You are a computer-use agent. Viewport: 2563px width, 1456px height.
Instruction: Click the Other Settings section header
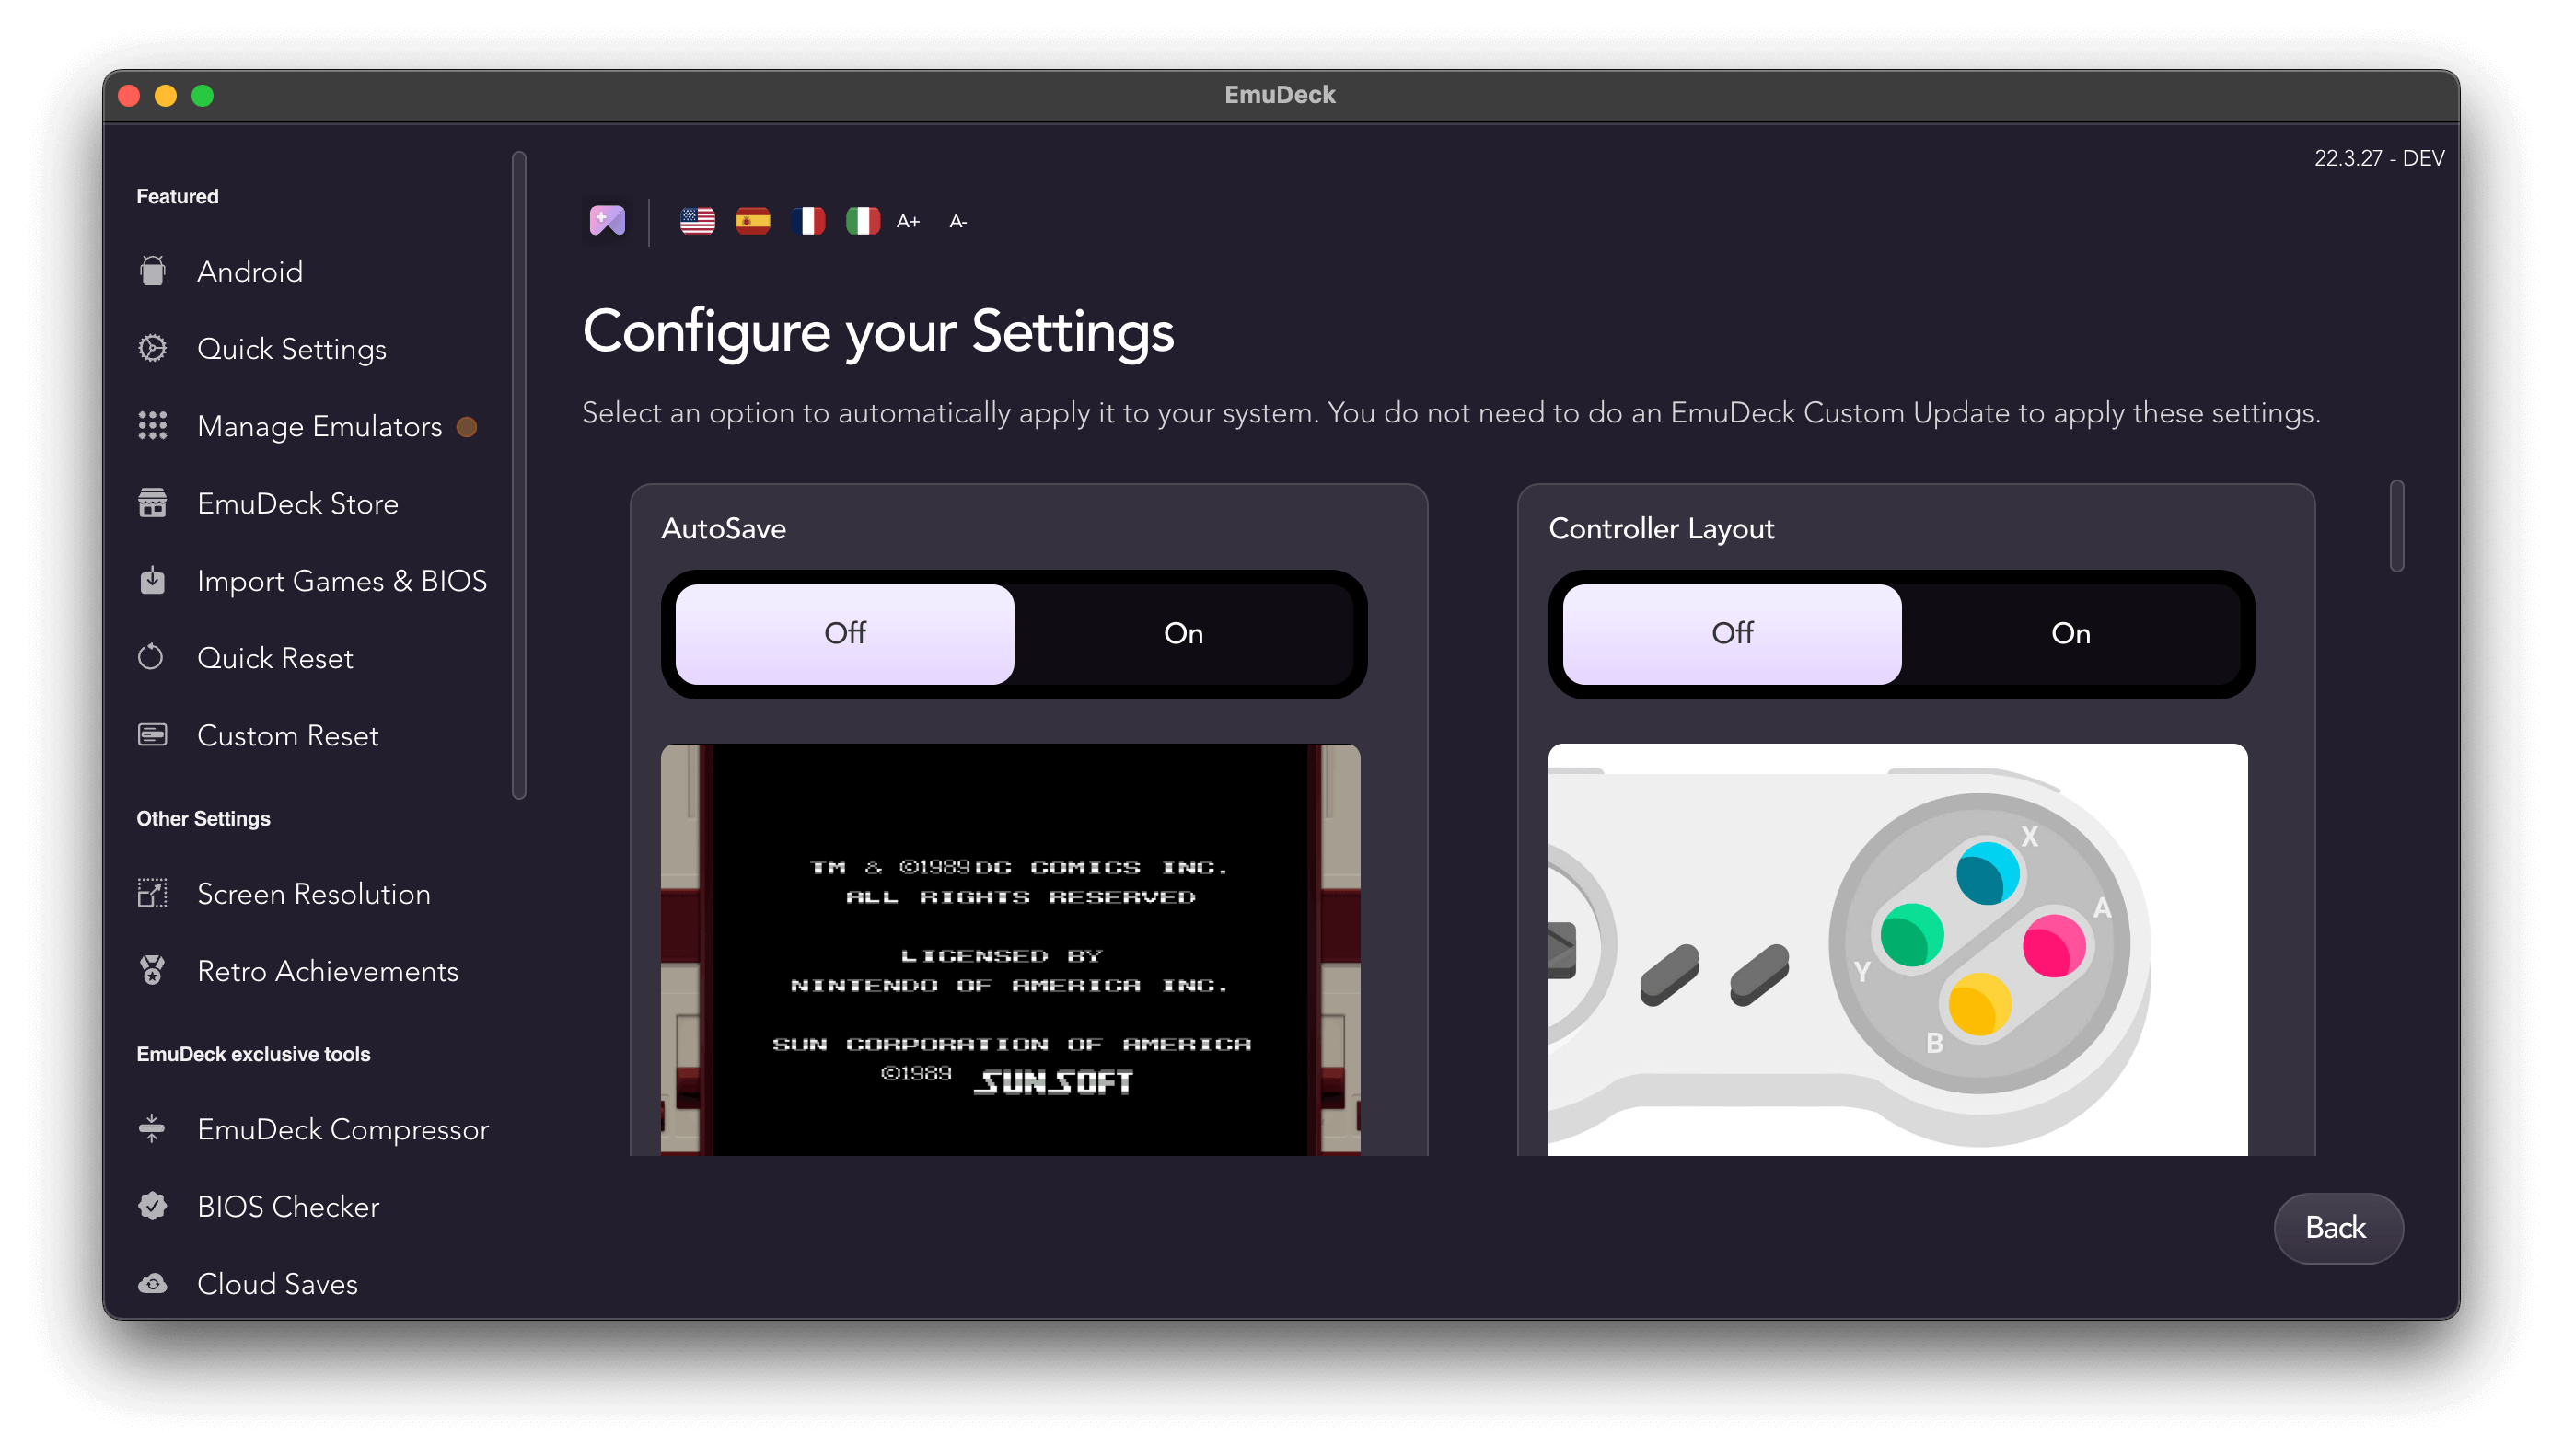[x=203, y=818]
